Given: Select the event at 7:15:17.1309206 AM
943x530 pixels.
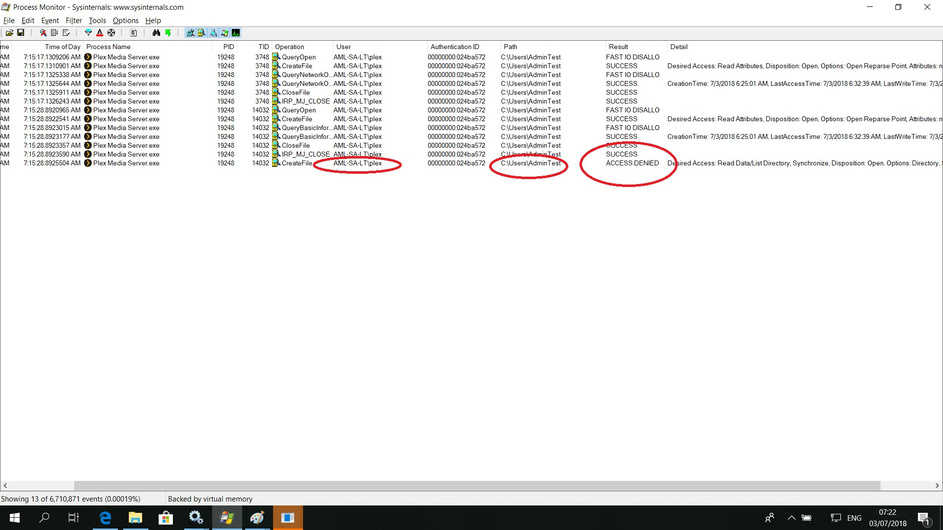Looking at the screenshot, I should pyautogui.click(x=471, y=57).
